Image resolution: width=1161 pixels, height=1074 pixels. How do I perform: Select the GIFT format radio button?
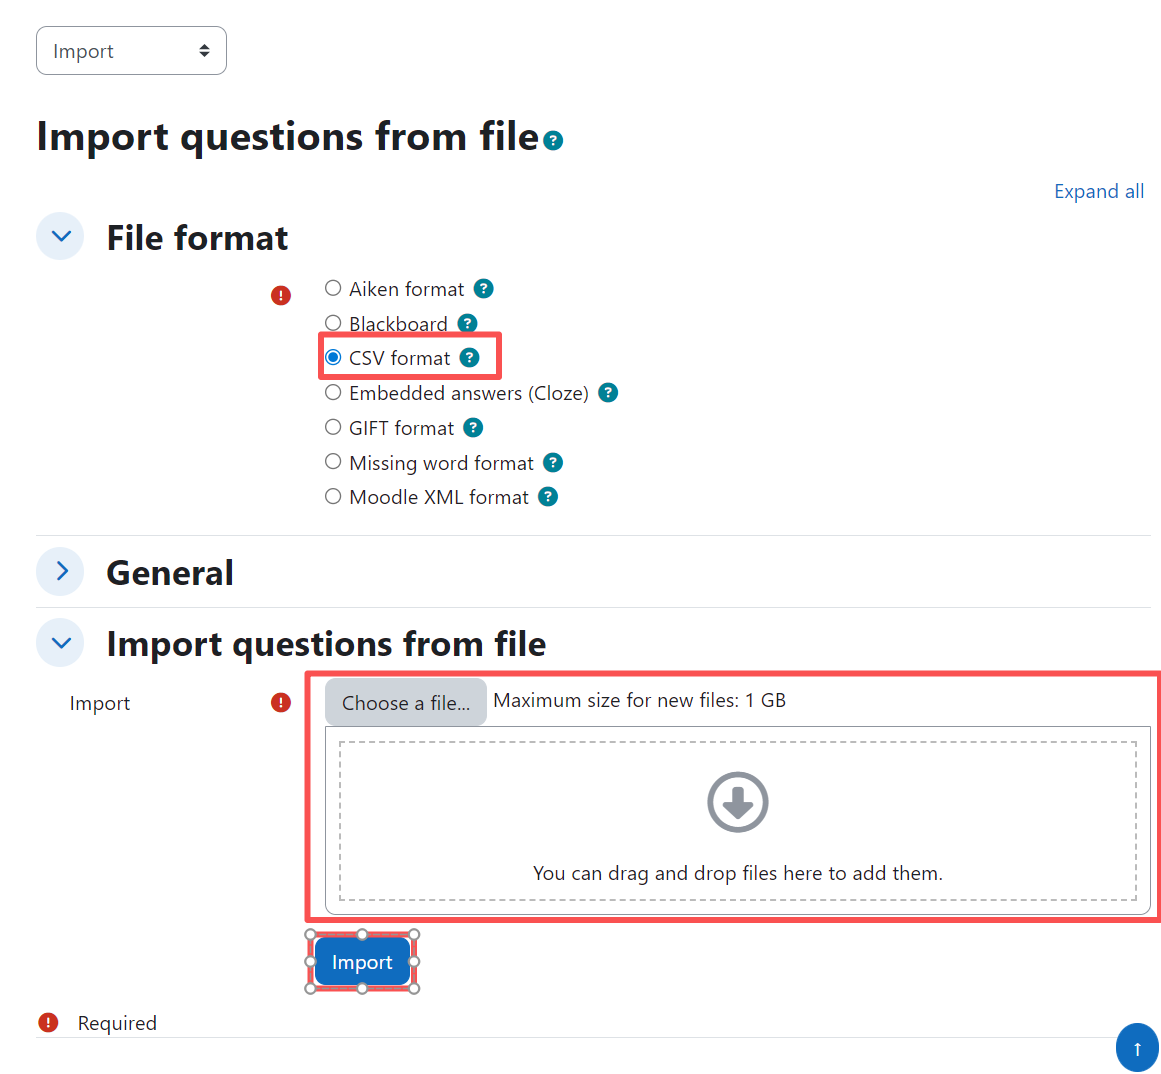click(332, 427)
